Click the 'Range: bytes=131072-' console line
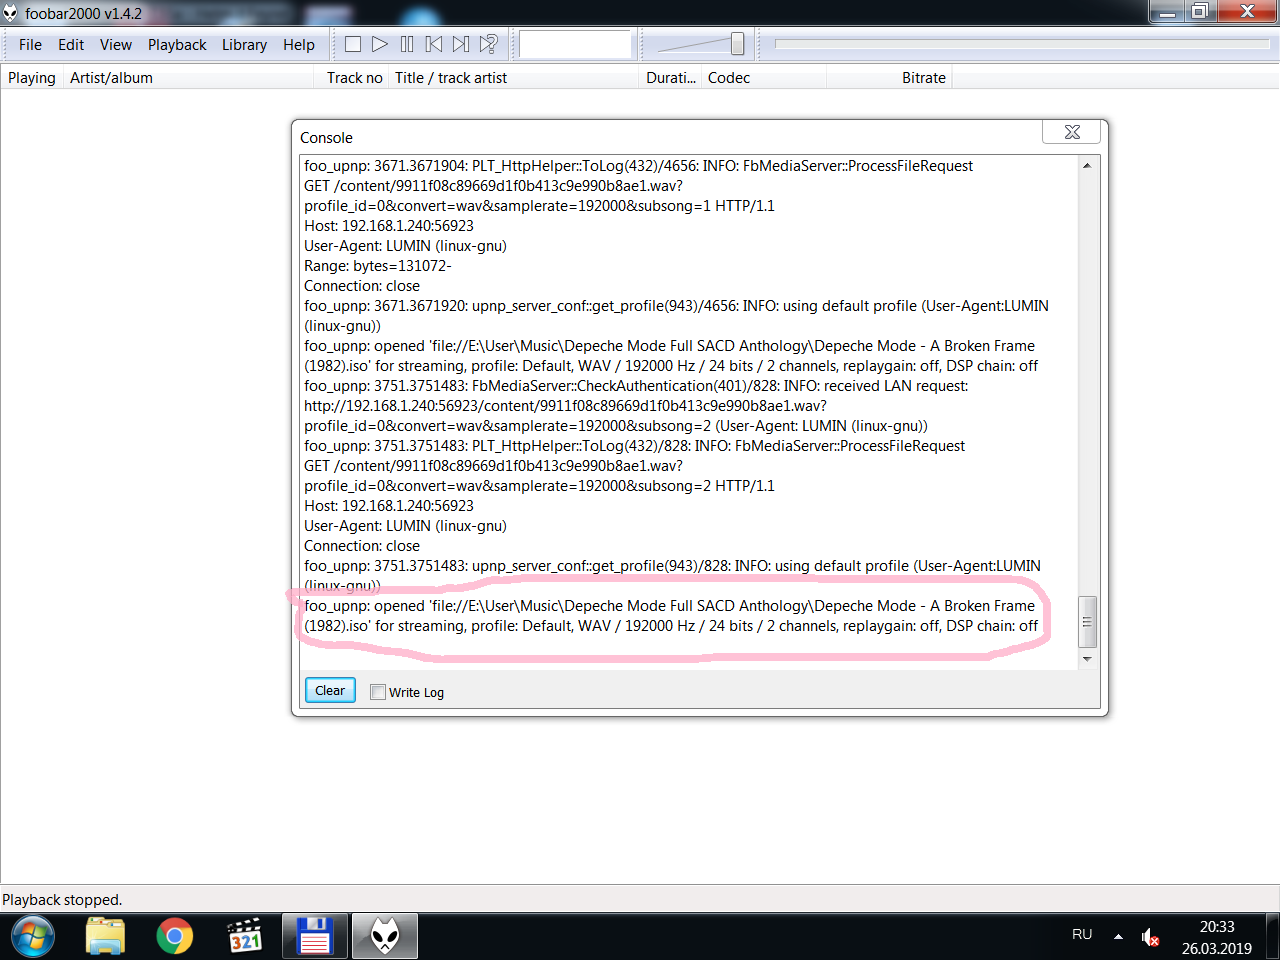 click(378, 266)
